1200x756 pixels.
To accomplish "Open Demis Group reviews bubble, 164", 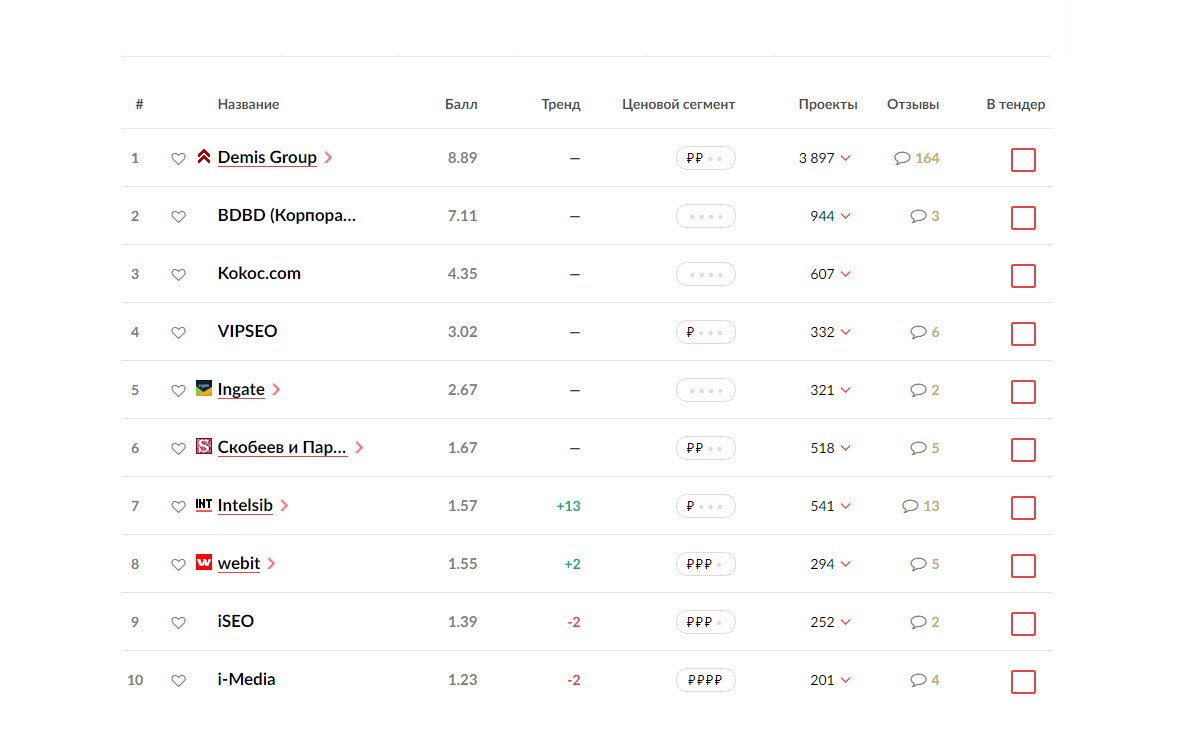I will (917, 158).
